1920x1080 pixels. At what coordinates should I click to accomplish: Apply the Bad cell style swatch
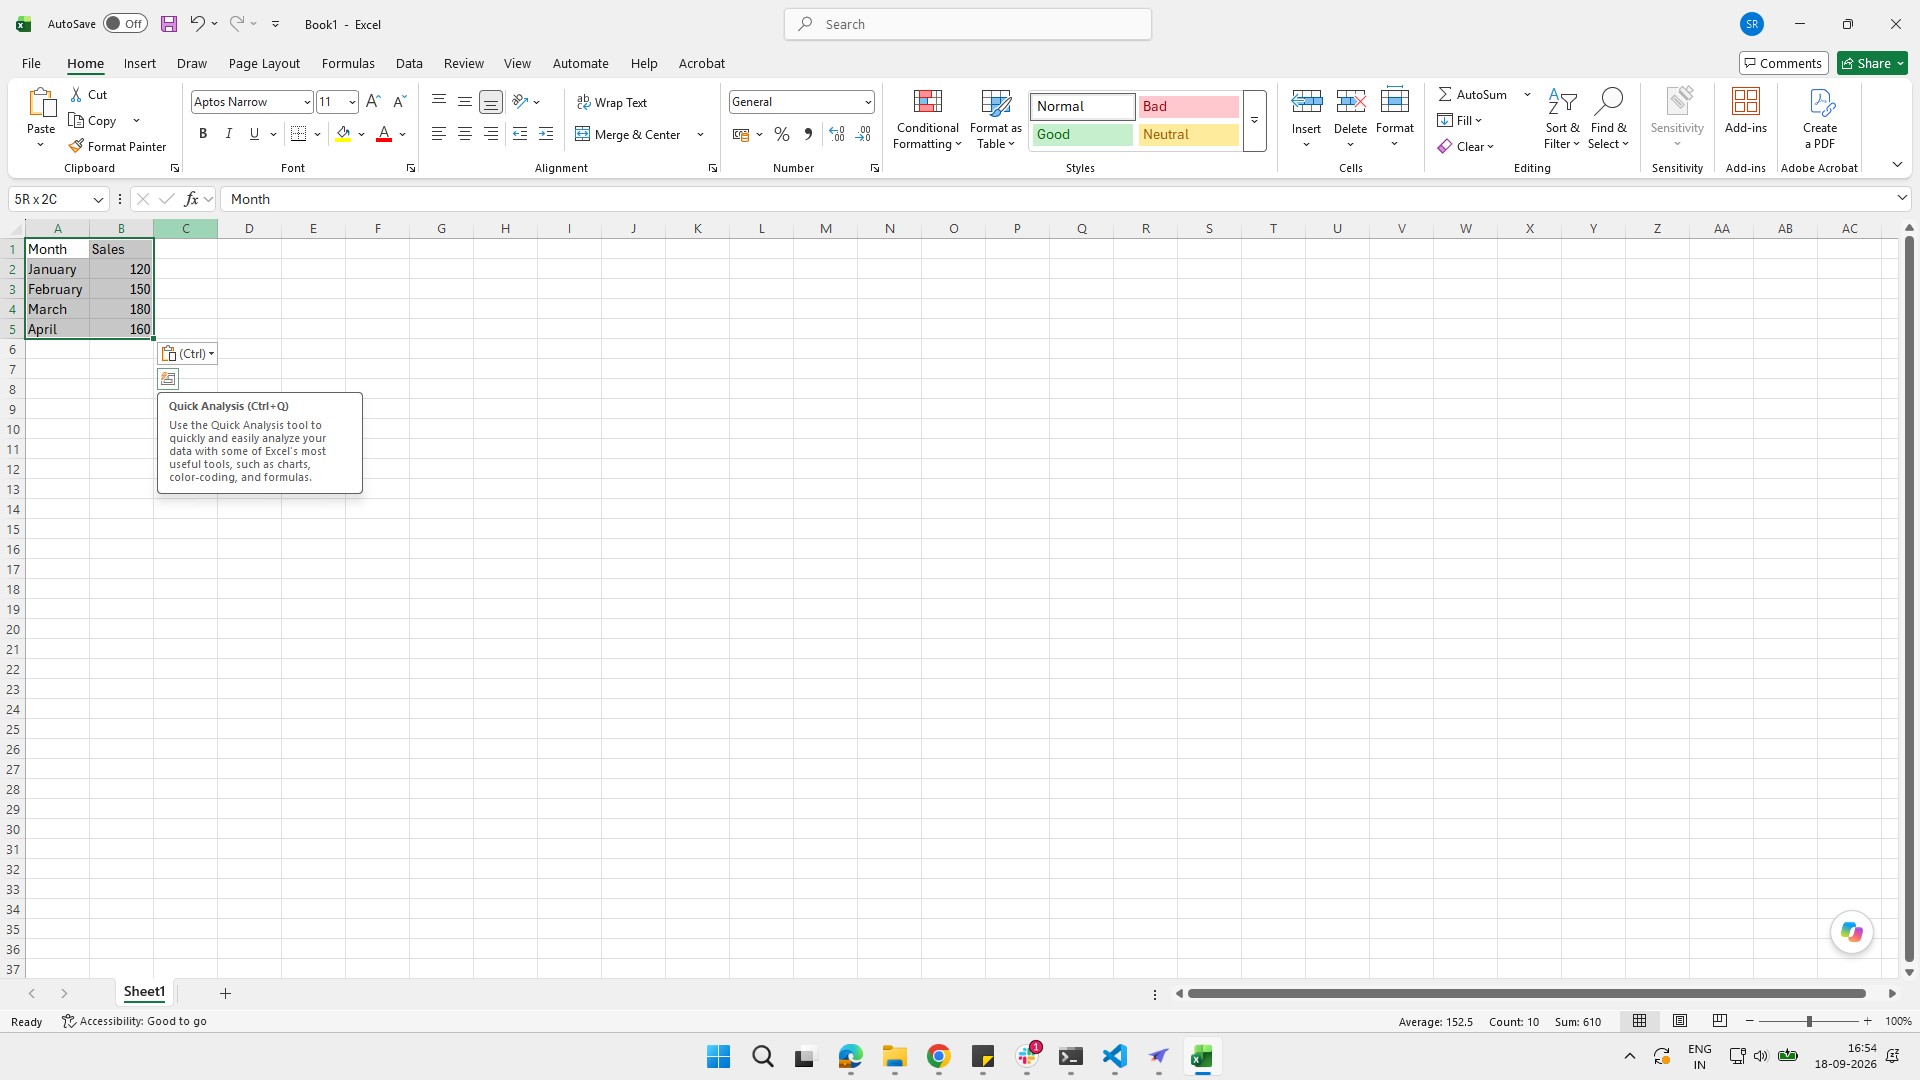coord(1188,106)
